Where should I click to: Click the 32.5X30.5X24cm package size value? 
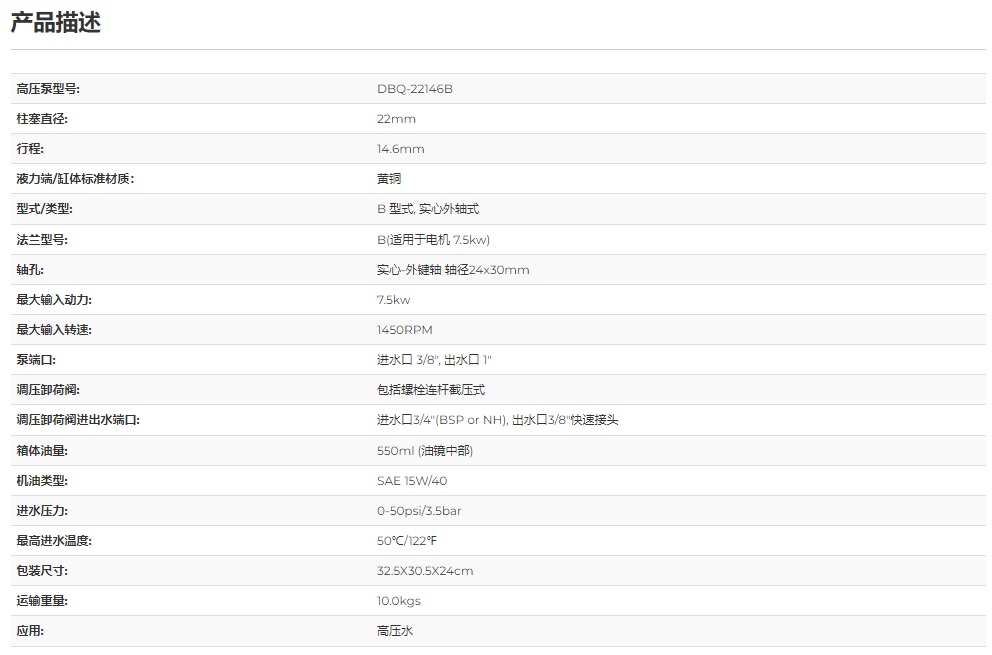point(425,571)
